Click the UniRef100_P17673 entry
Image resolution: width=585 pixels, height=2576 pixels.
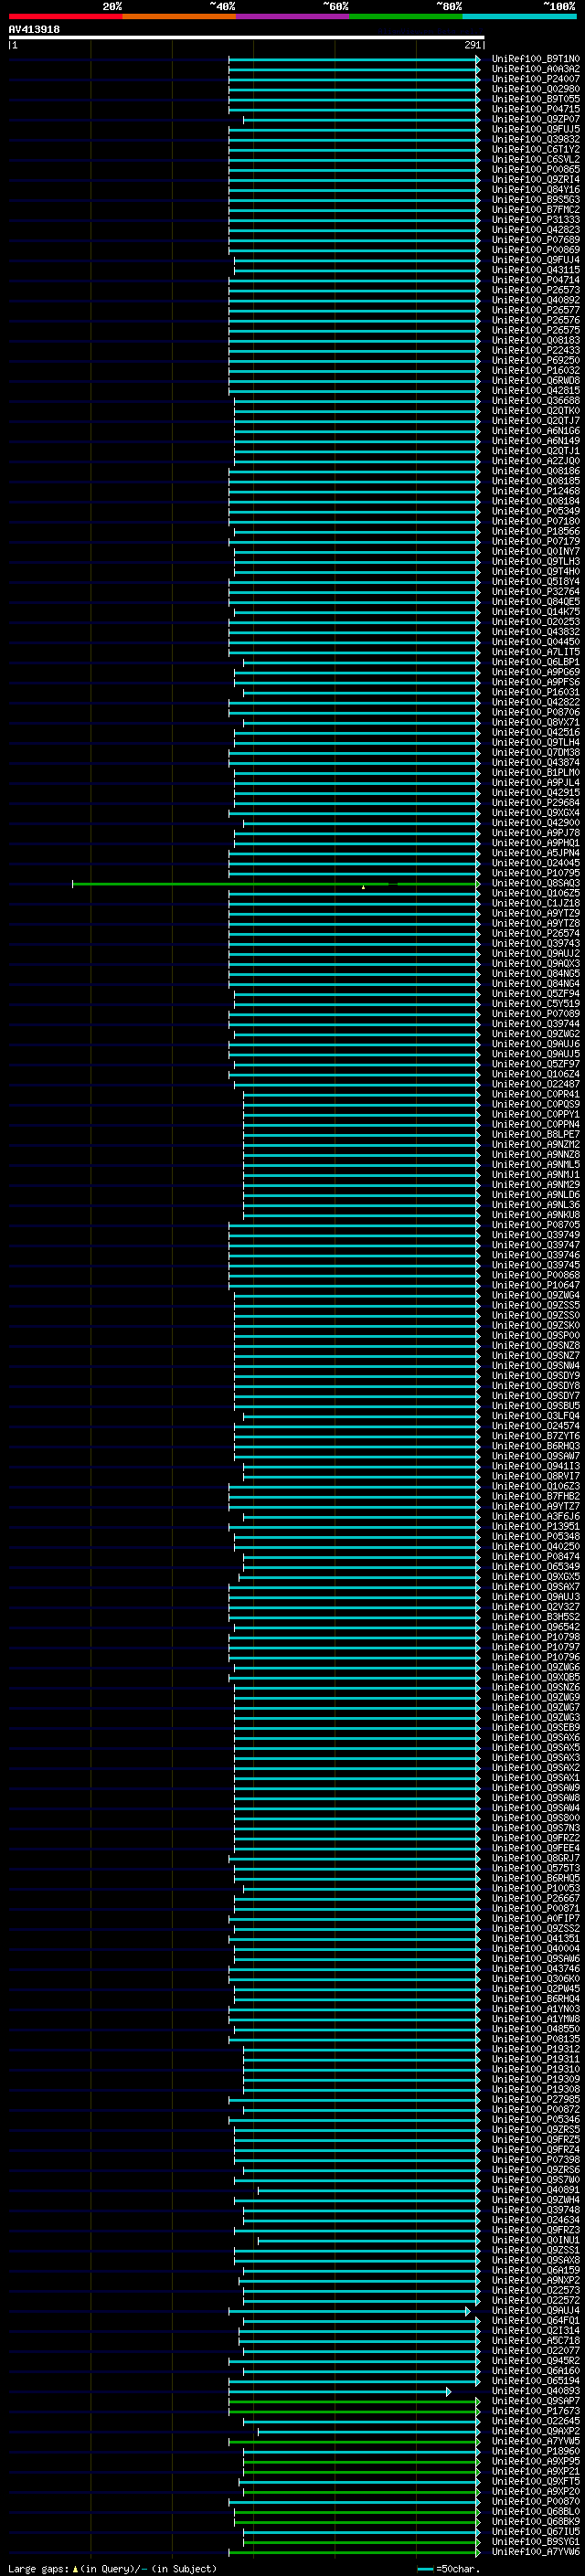click(536, 2412)
